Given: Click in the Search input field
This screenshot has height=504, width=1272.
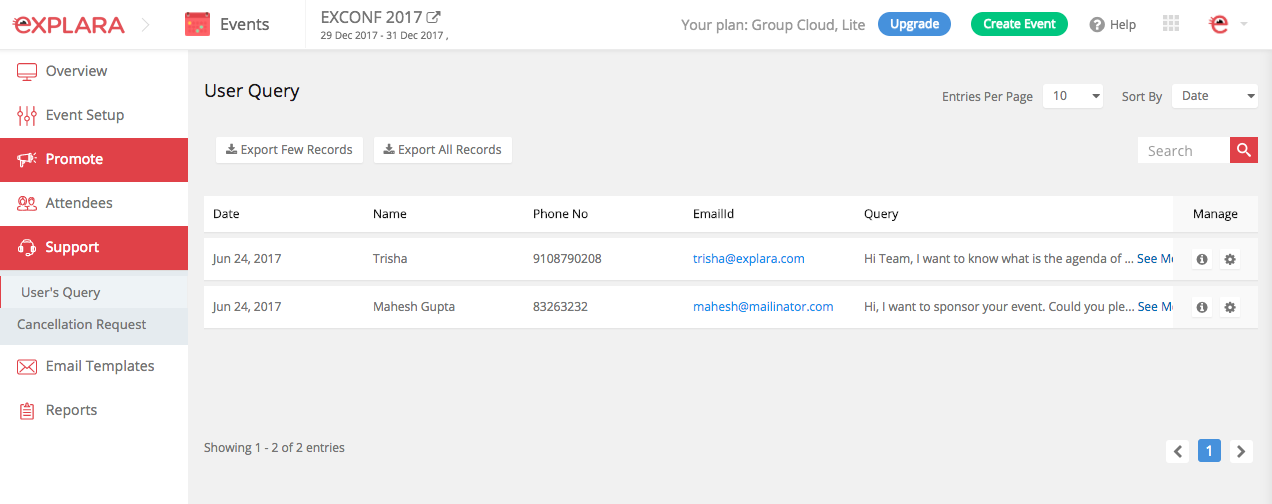Looking at the screenshot, I should [1183, 150].
